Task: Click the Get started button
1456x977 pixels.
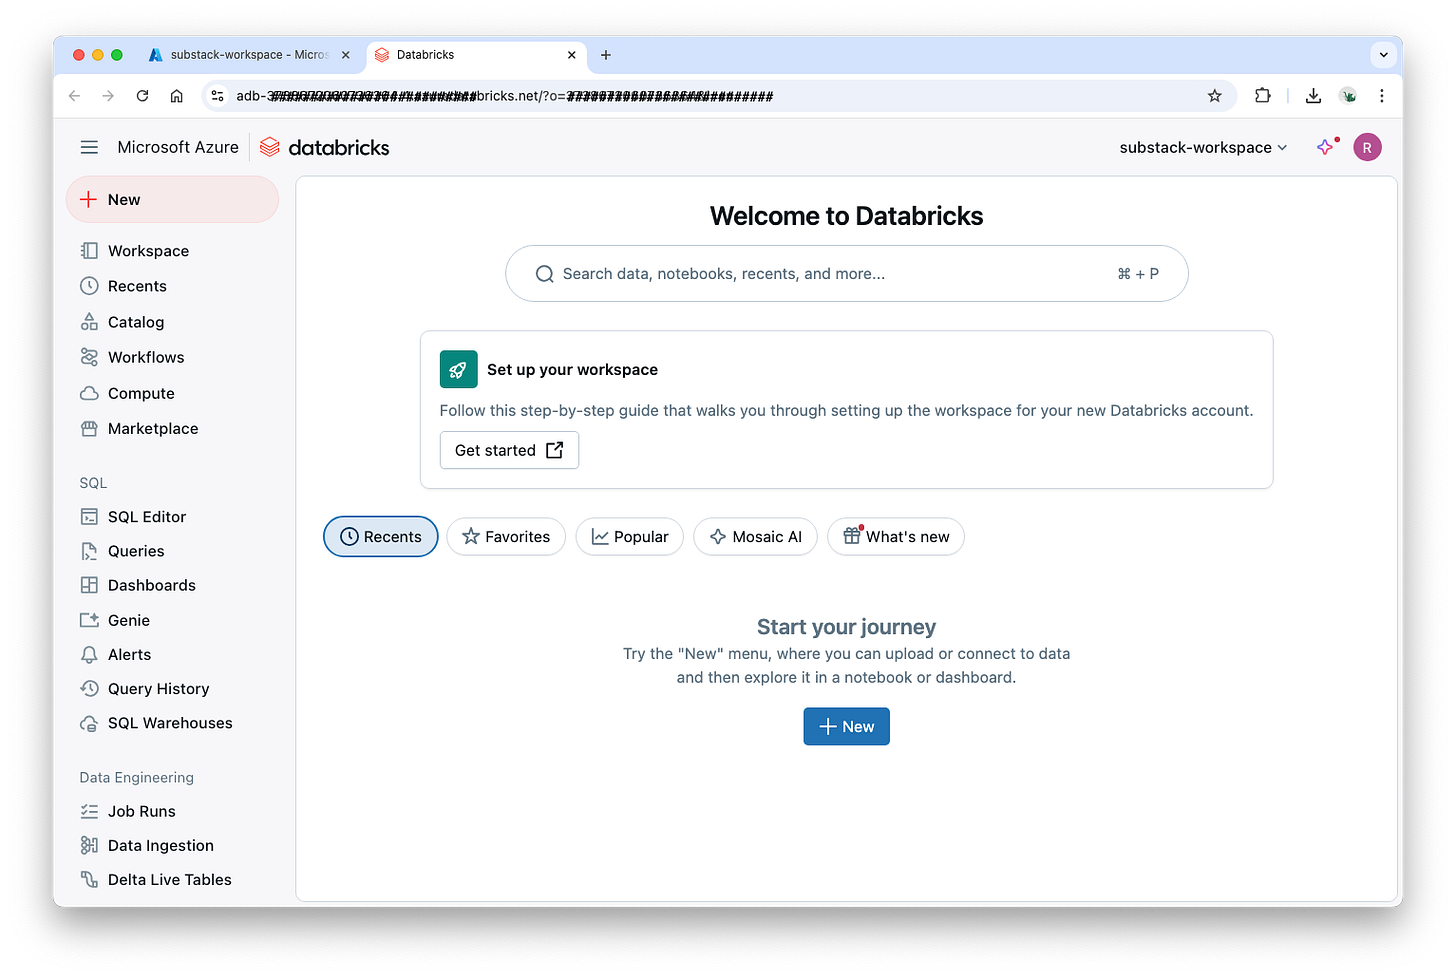Action: click(509, 450)
